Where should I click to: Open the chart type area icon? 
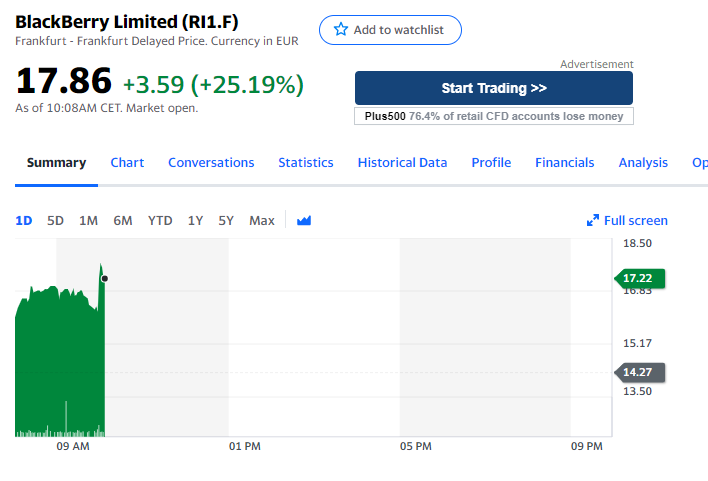pyautogui.click(x=304, y=220)
